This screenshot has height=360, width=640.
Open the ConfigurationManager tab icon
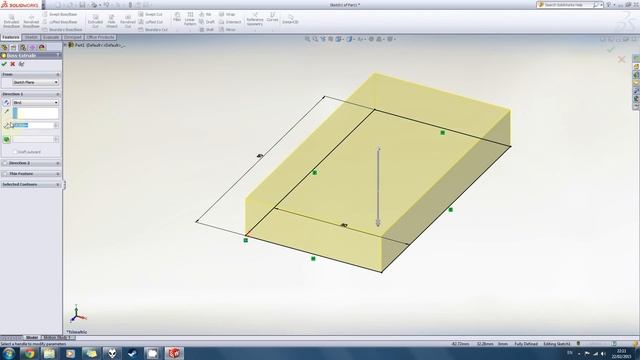point(23,47)
